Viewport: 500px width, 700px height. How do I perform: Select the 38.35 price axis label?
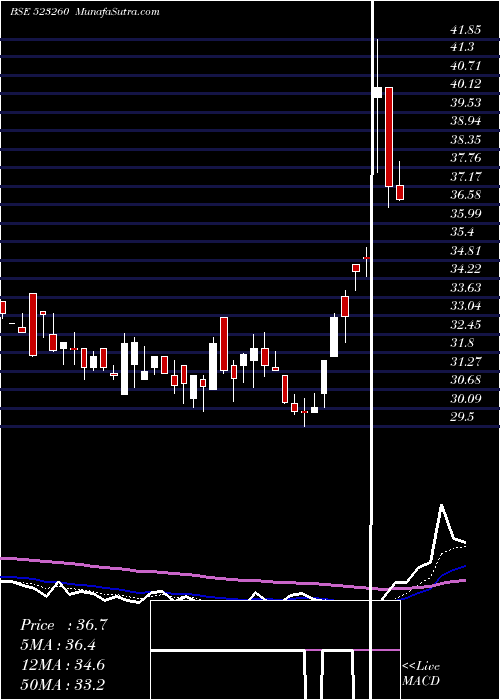pos(466,140)
